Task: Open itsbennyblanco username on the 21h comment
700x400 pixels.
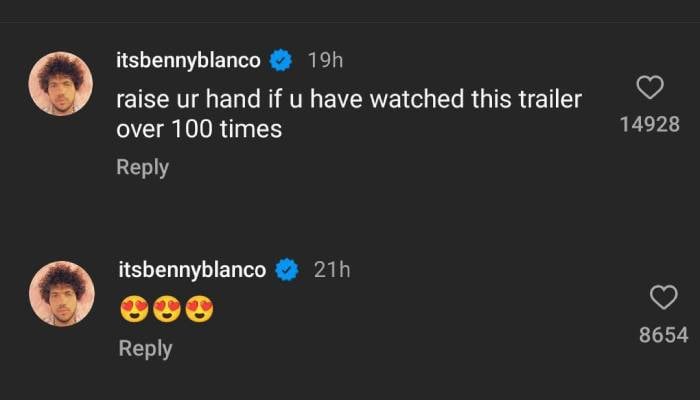Action: tap(192, 270)
